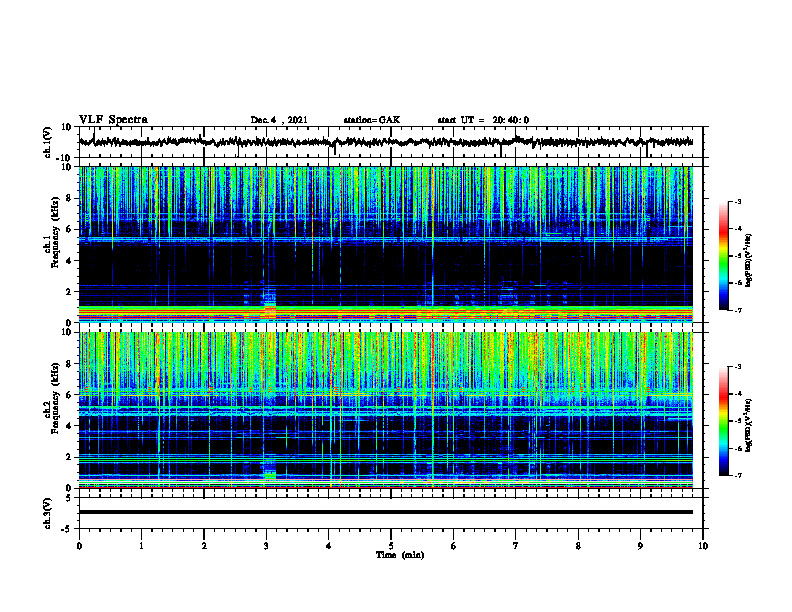792x612 pixels.
Task: Click the "5" tick on ch.3(V) axis
Action: coord(69,498)
